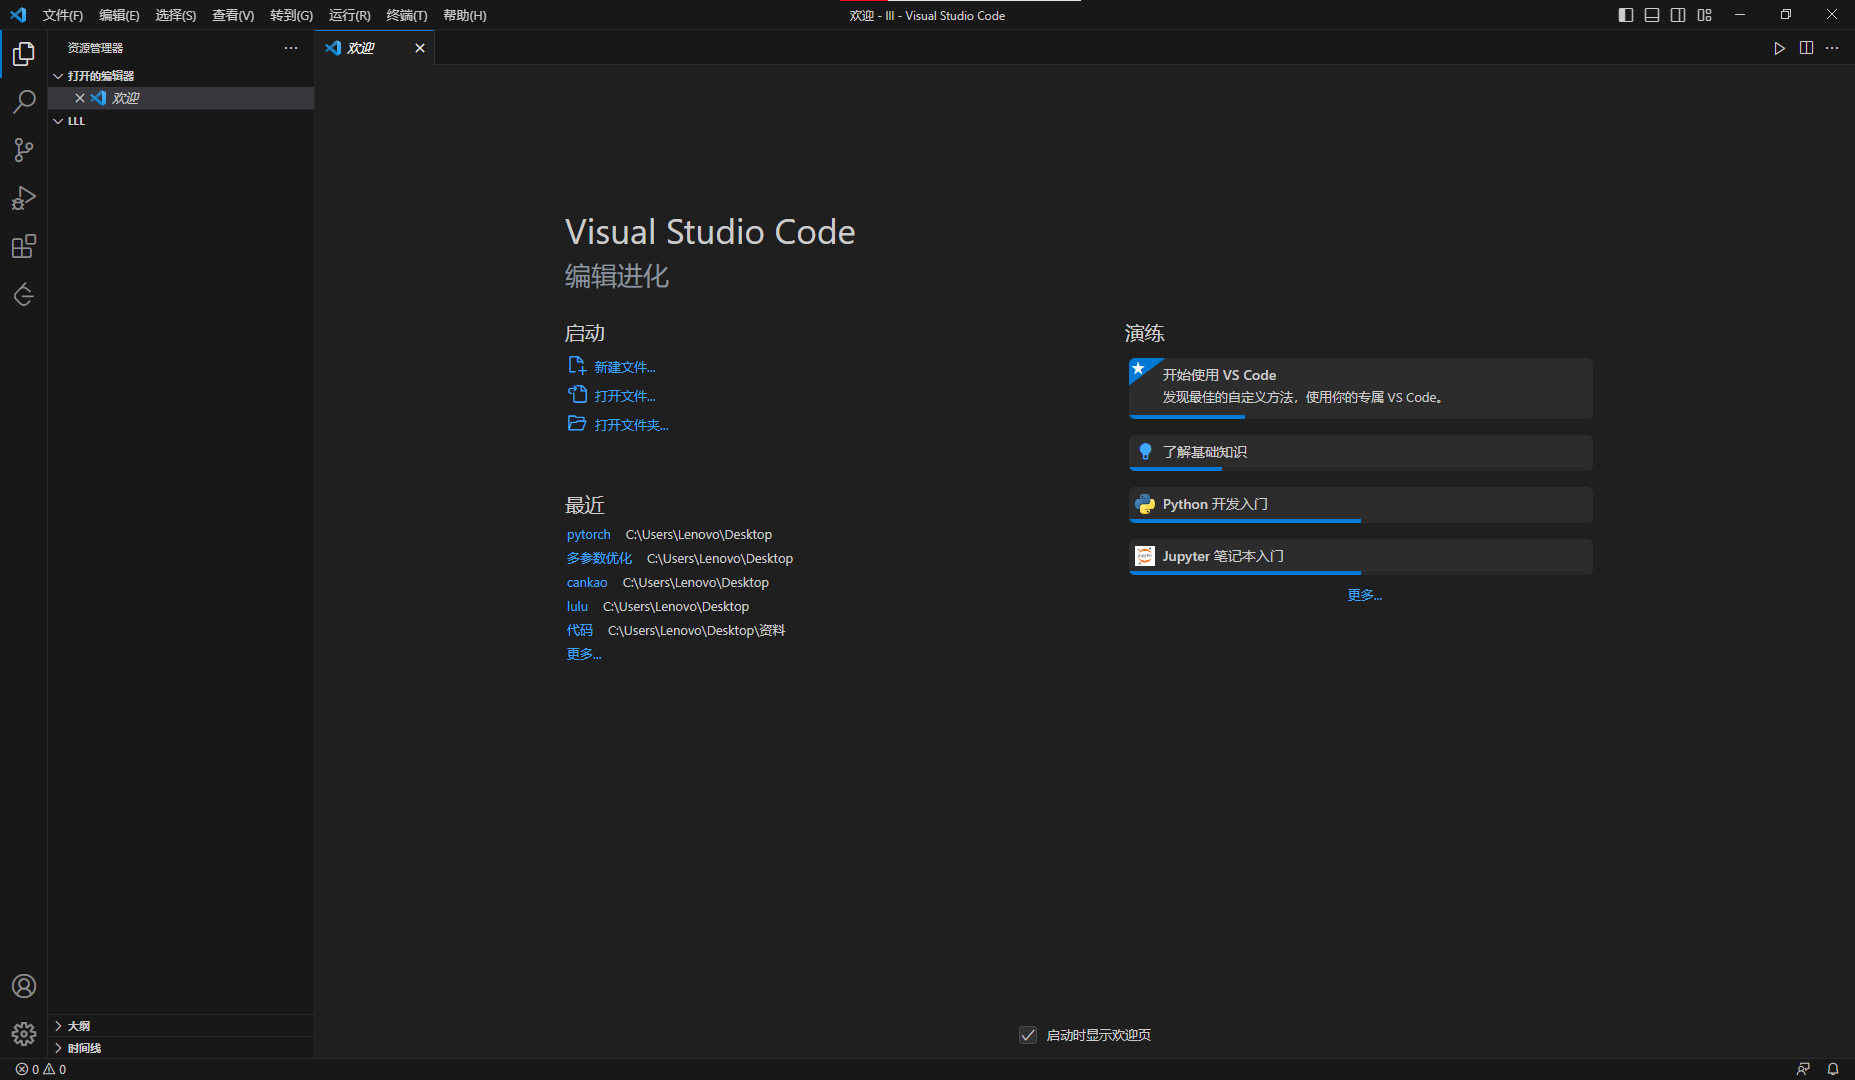Click the 新建文件... link
Image resolution: width=1855 pixels, height=1080 pixels.
point(625,367)
